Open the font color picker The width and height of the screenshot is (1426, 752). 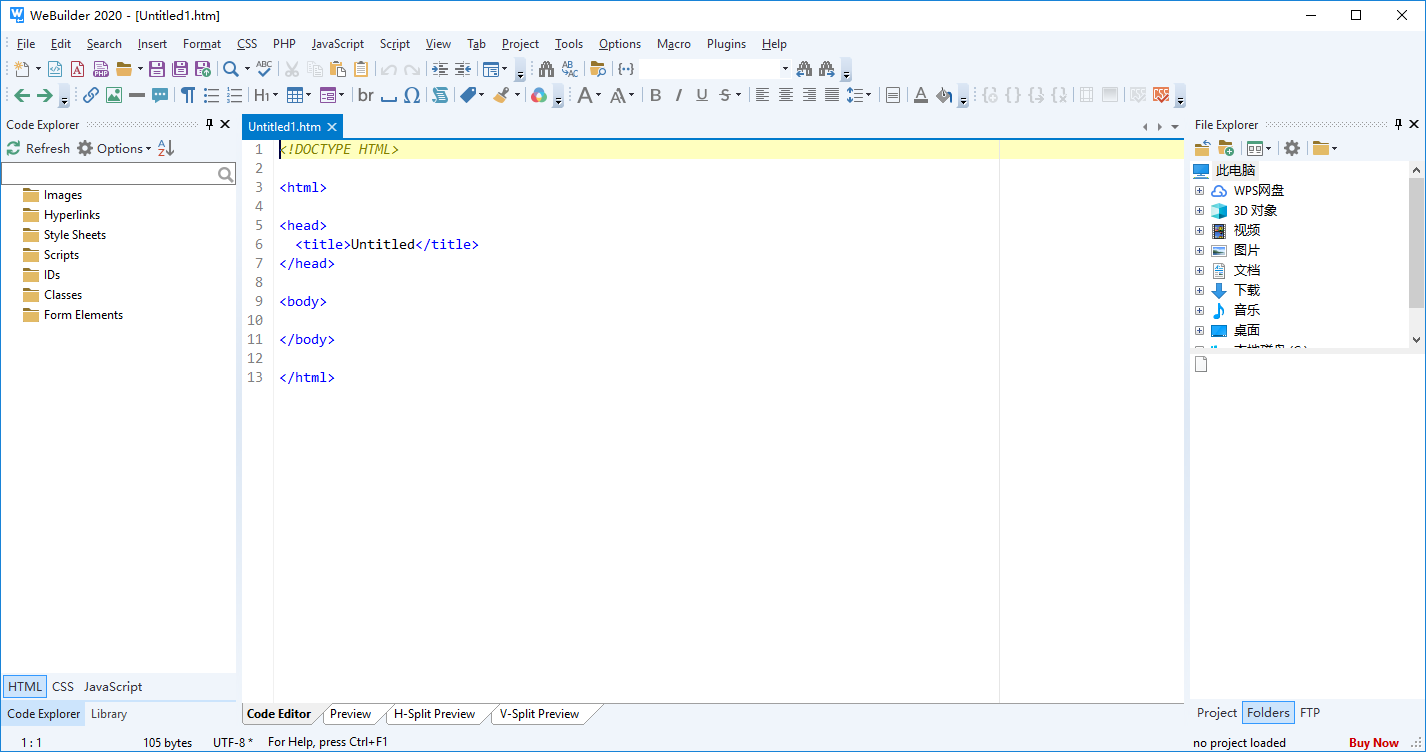(x=920, y=95)
